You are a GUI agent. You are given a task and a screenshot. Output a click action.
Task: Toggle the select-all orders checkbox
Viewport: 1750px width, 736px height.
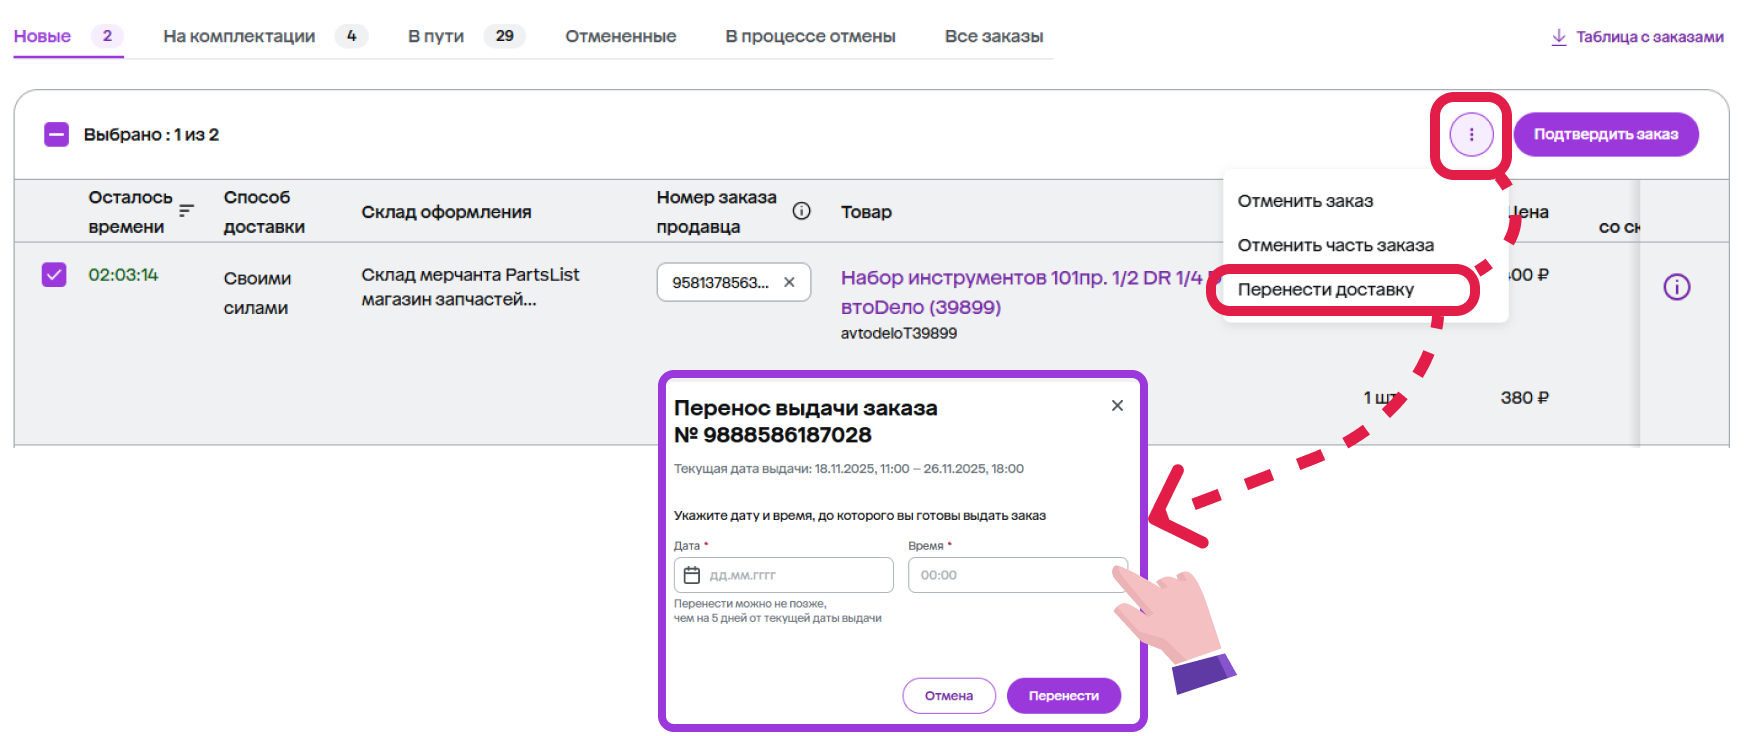point(57,135)
